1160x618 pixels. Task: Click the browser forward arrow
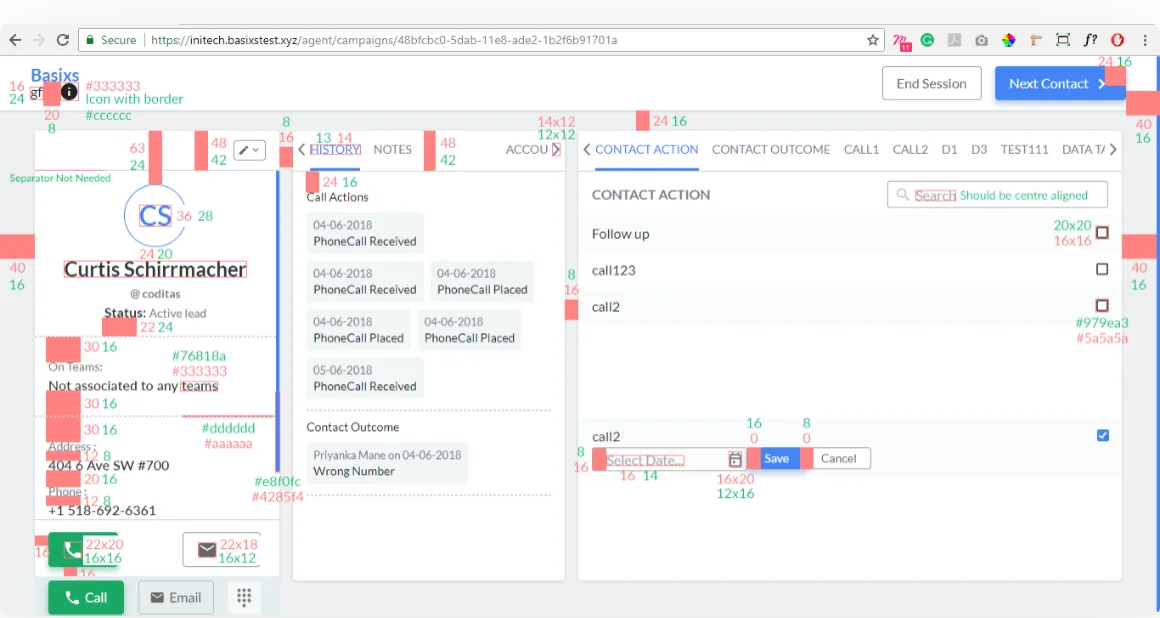click(38, 40)
